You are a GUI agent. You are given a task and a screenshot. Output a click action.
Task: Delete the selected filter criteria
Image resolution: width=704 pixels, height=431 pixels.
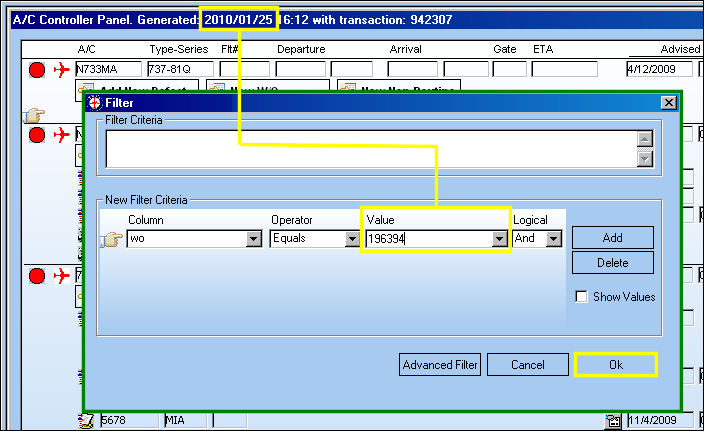click(x=612, y=263)
